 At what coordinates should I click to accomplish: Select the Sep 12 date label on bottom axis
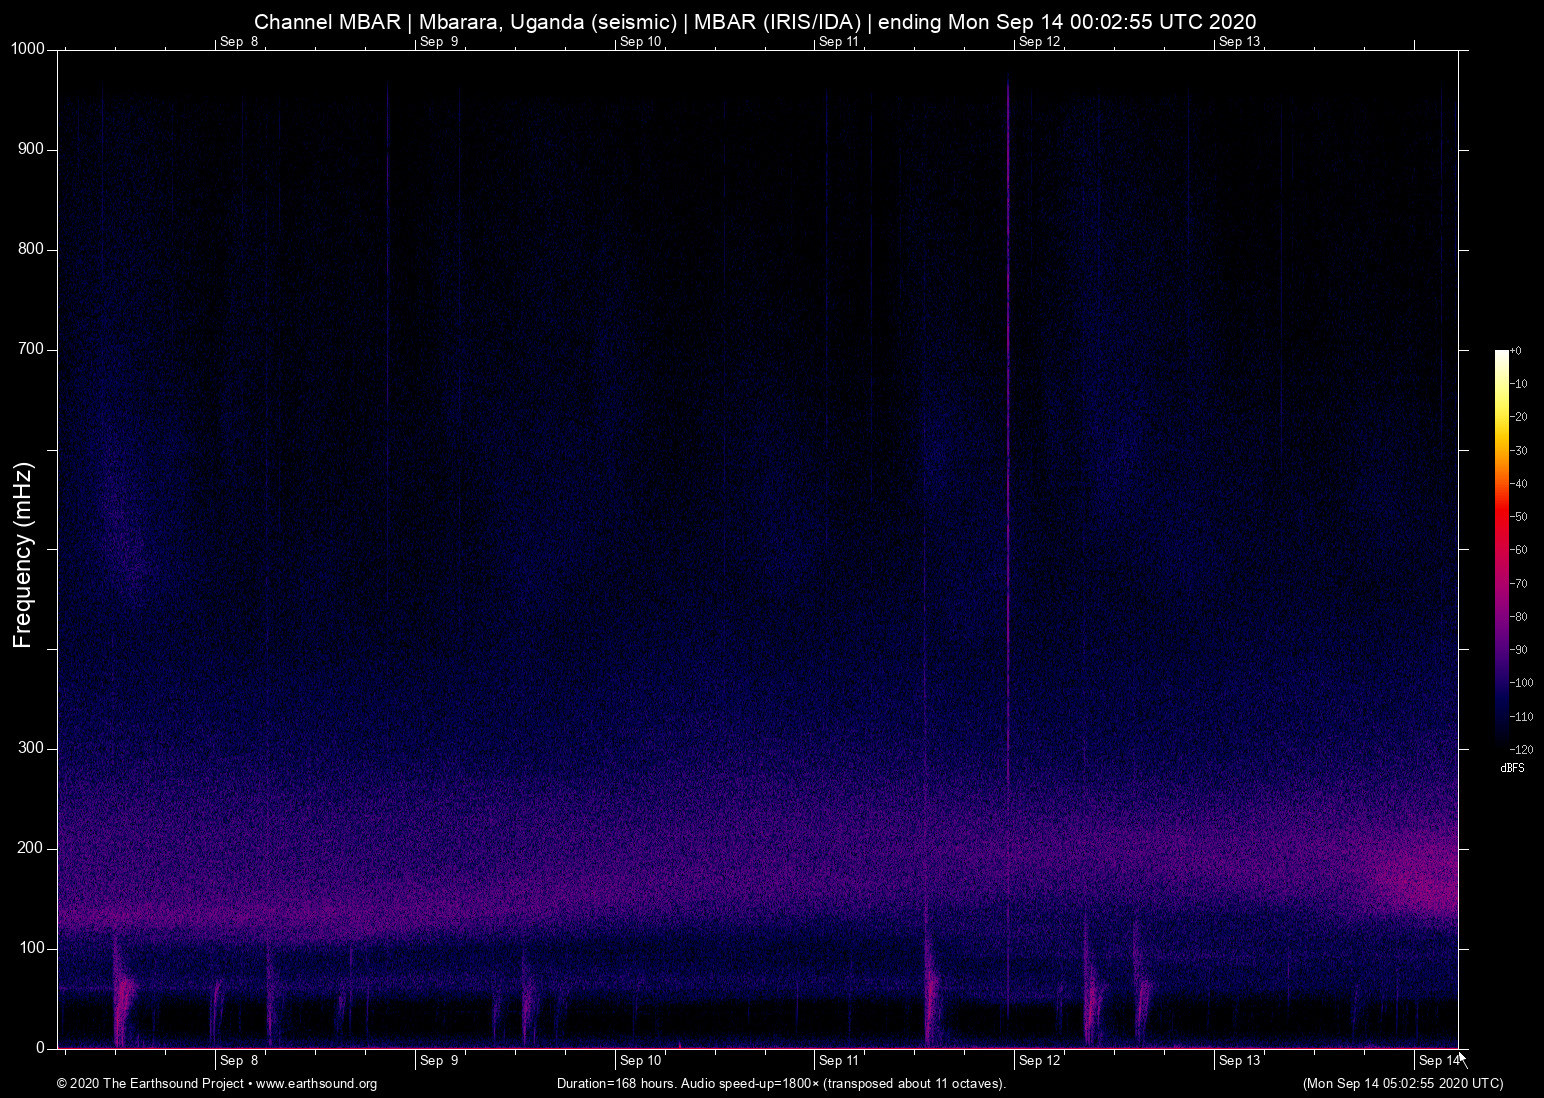[x=1039, y=1060]
